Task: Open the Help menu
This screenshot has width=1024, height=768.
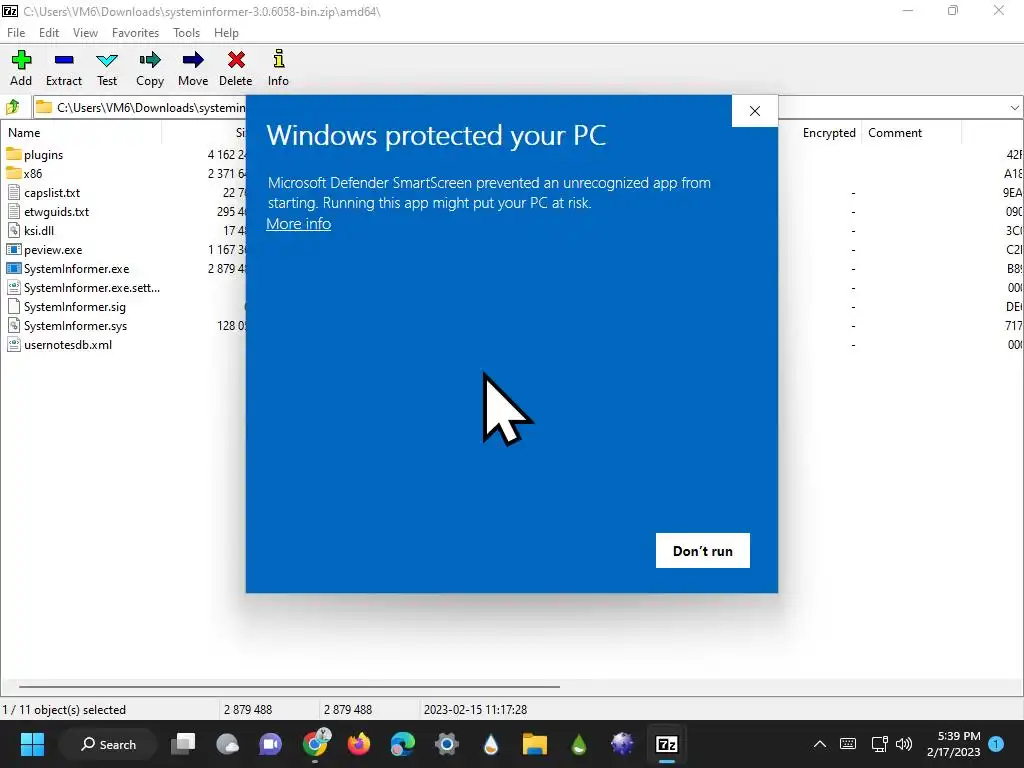Action: pos(226,33)
